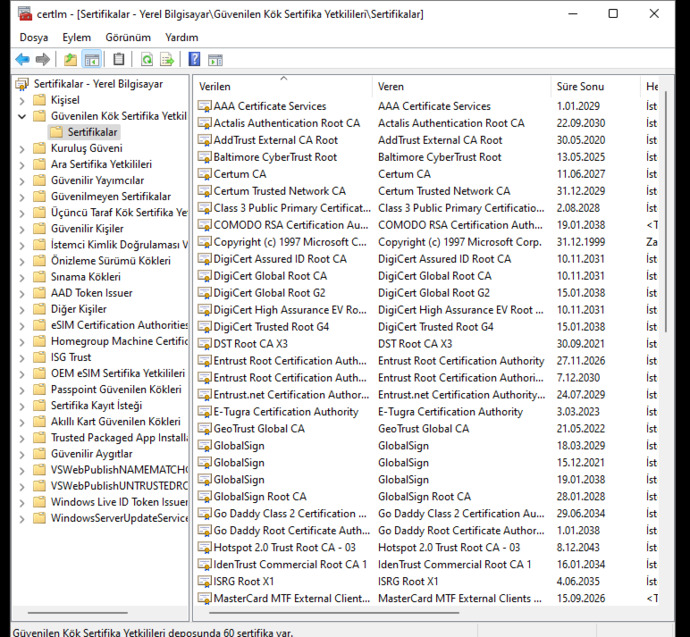This screenshot has width=690, height=637.
Task: Open Help with the question mark icon
Action: click(194, 59)
